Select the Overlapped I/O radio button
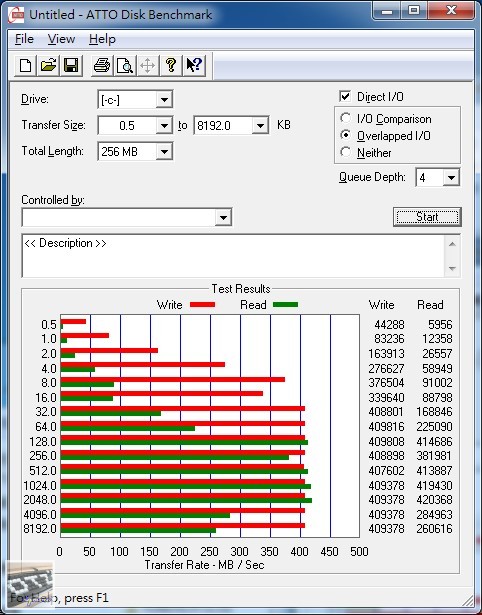 coord(346,135)
